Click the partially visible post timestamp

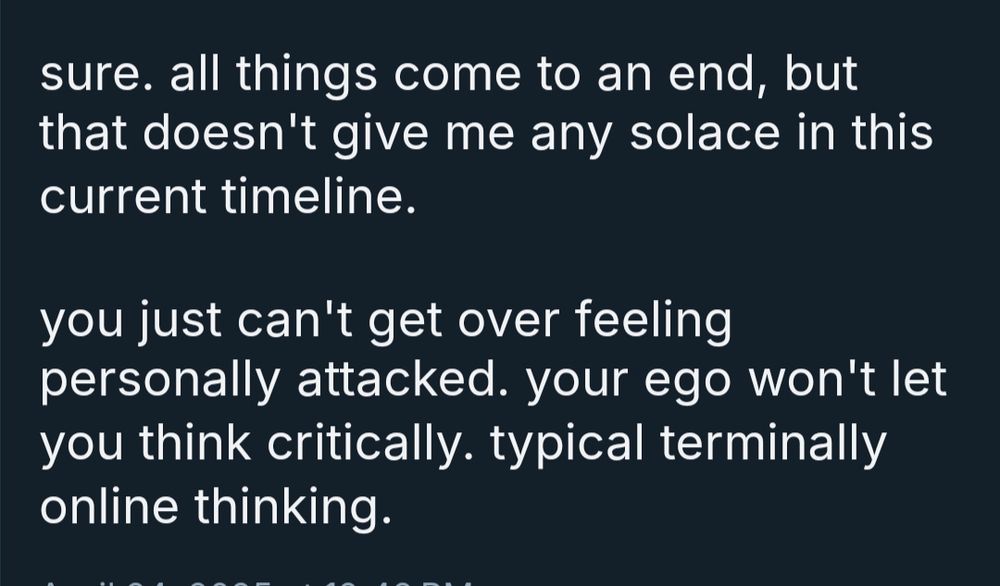coord(250,579)
